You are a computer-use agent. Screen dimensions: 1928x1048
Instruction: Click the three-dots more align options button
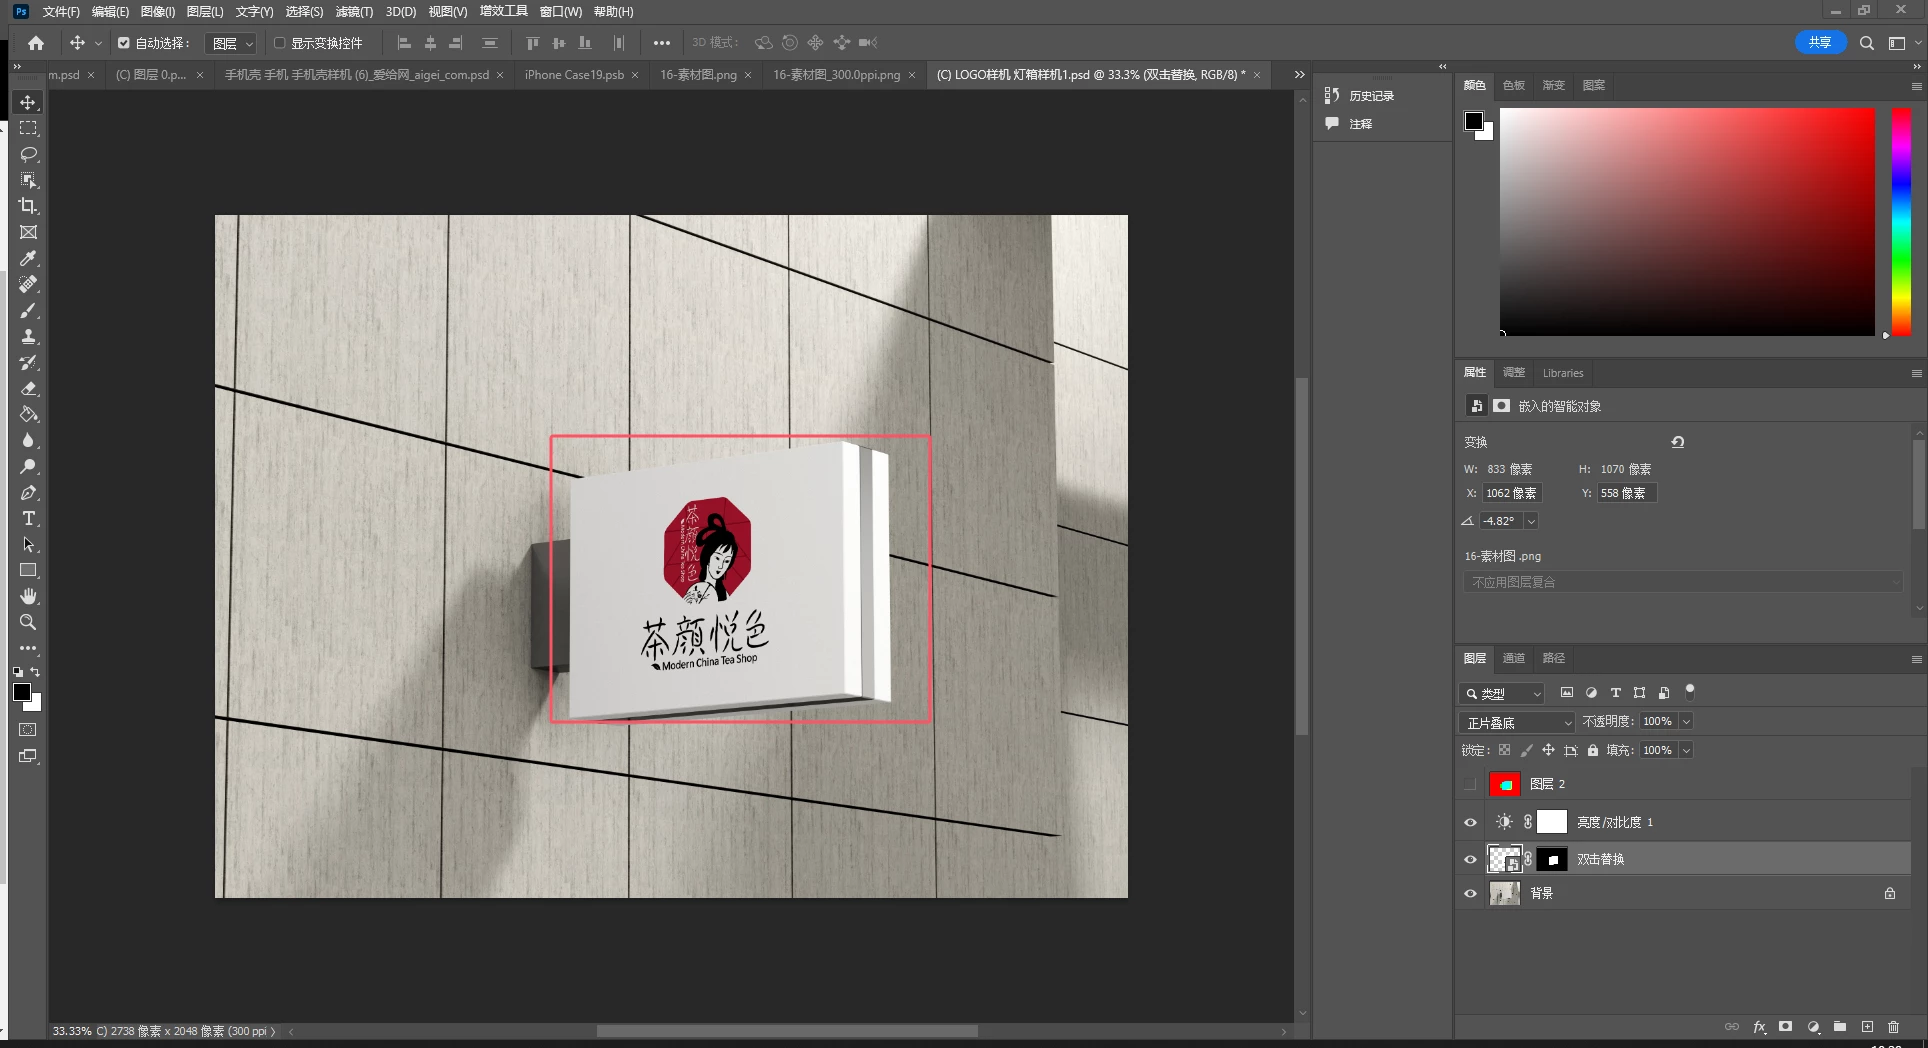point(662,43)
